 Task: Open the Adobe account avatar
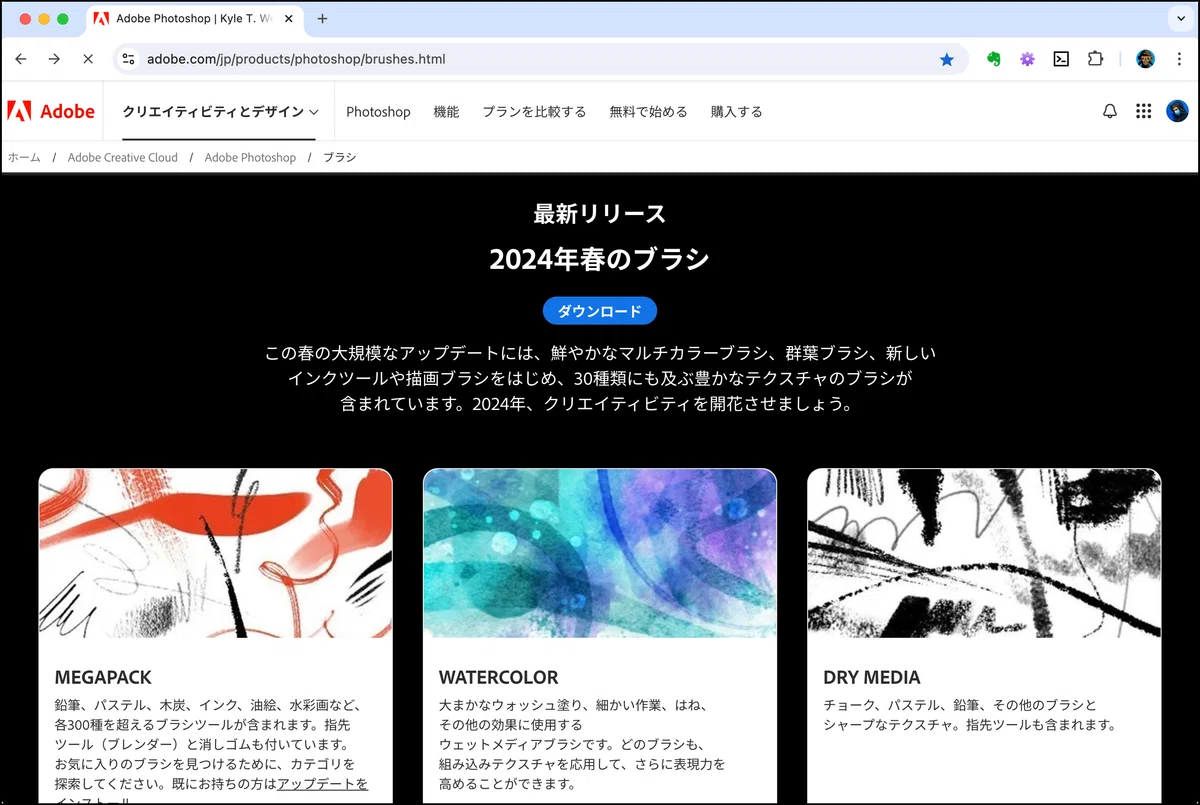click(x=1177, y=111)
